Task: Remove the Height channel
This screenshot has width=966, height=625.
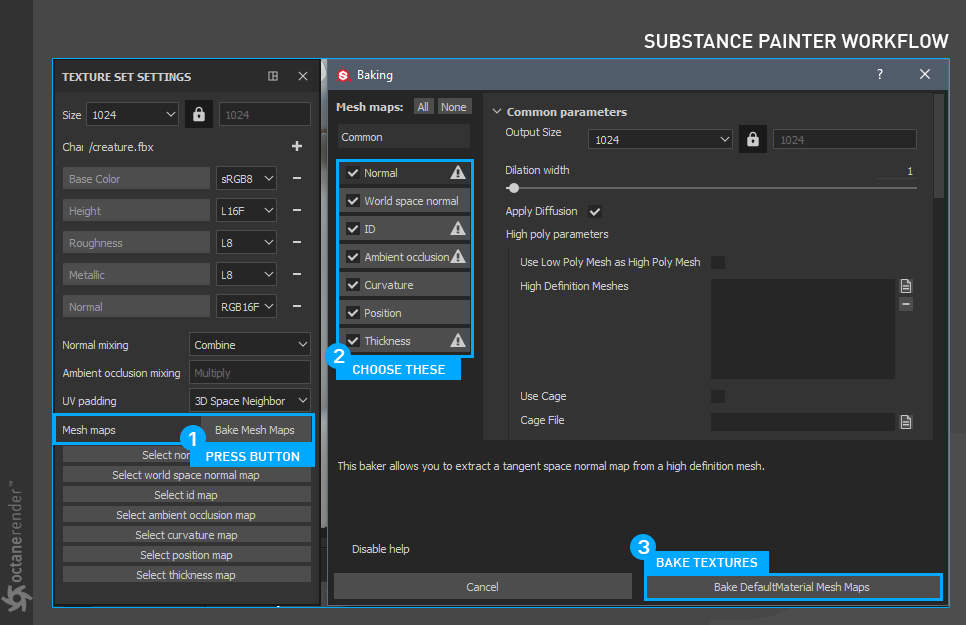Action: (x=297, y=210)
